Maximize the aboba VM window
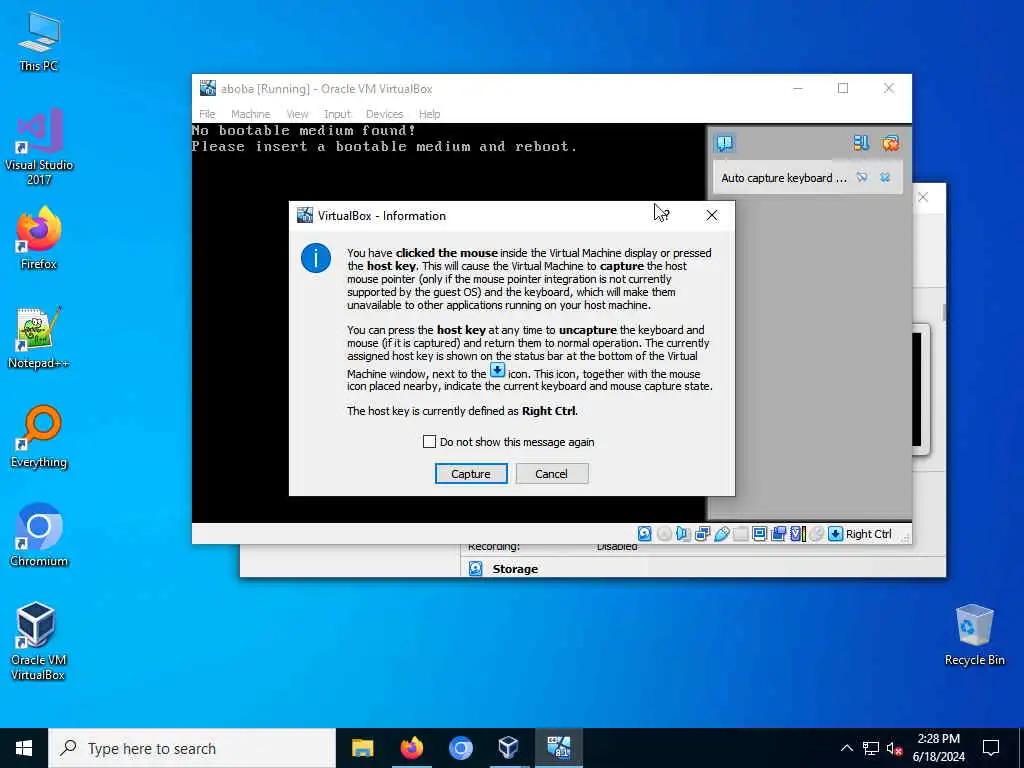The height and width of the screenshot is (768, 1024). tap(843, 88)
